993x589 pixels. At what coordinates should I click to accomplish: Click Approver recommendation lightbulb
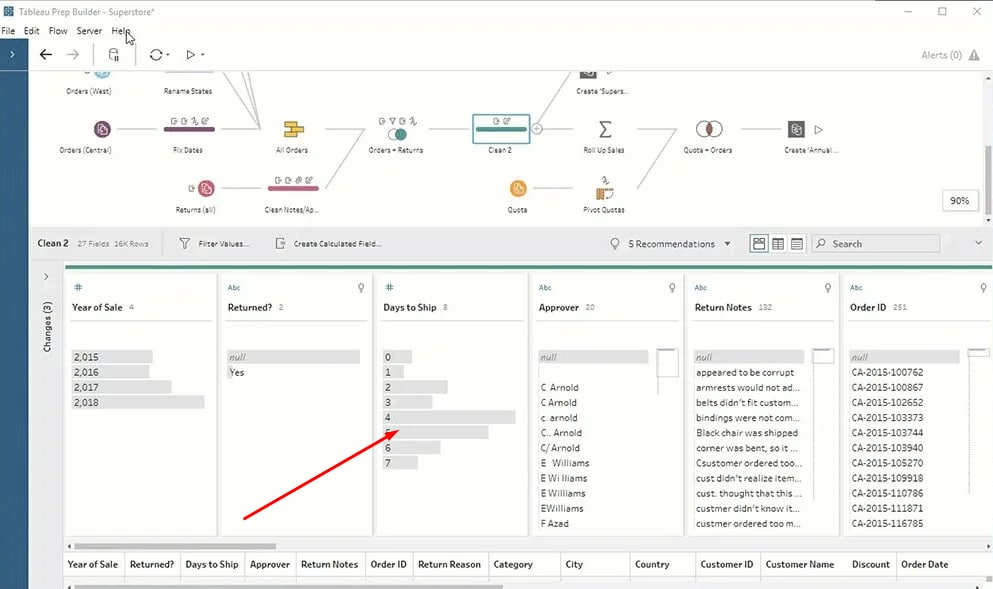coord(672,288)
